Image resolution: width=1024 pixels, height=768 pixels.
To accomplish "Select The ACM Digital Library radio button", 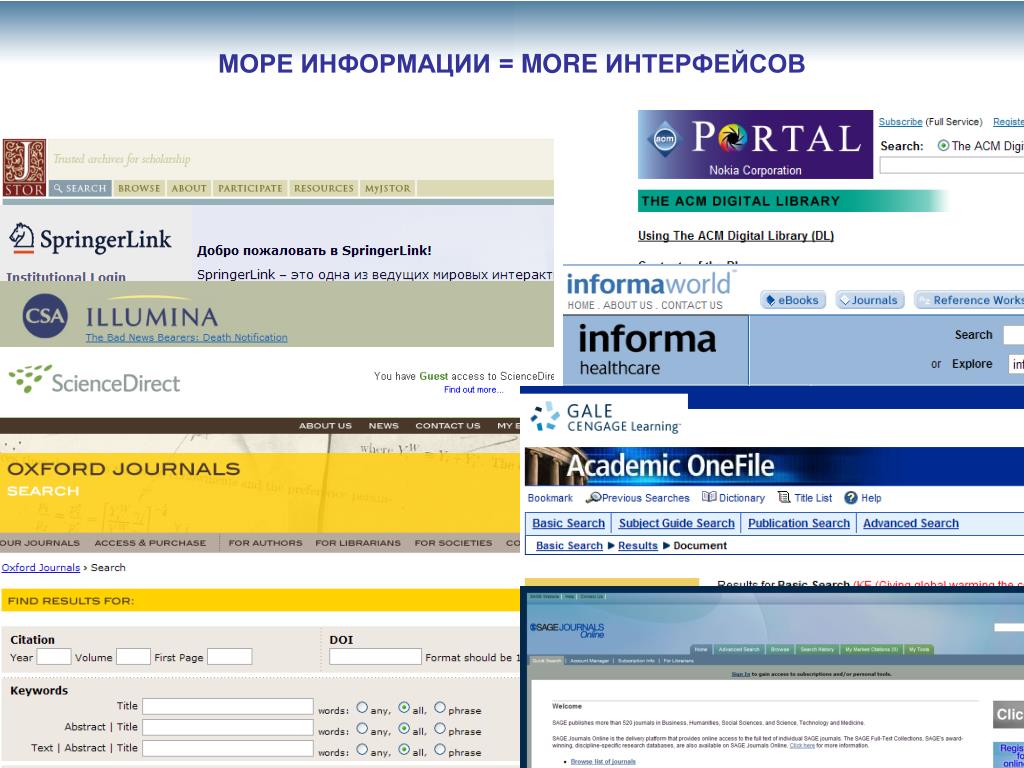I will click(943, 146).
